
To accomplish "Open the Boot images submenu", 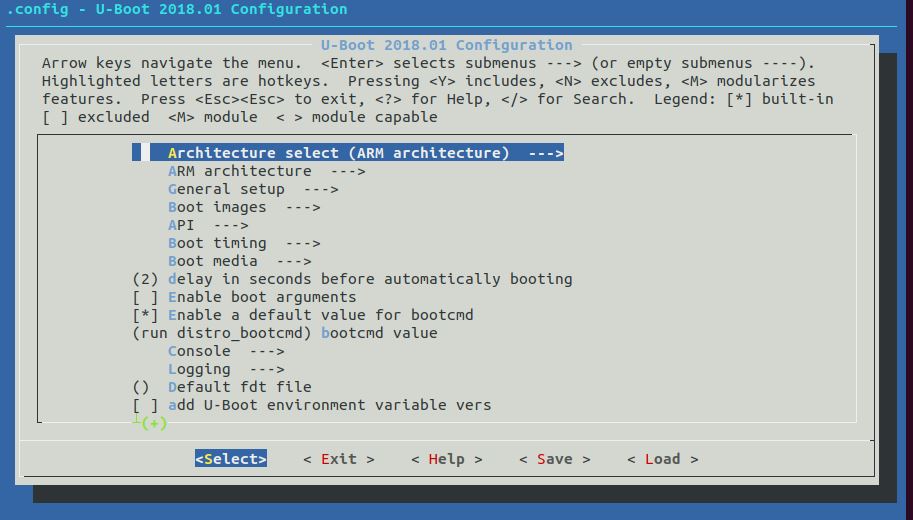I will click(x=244, y=207).
